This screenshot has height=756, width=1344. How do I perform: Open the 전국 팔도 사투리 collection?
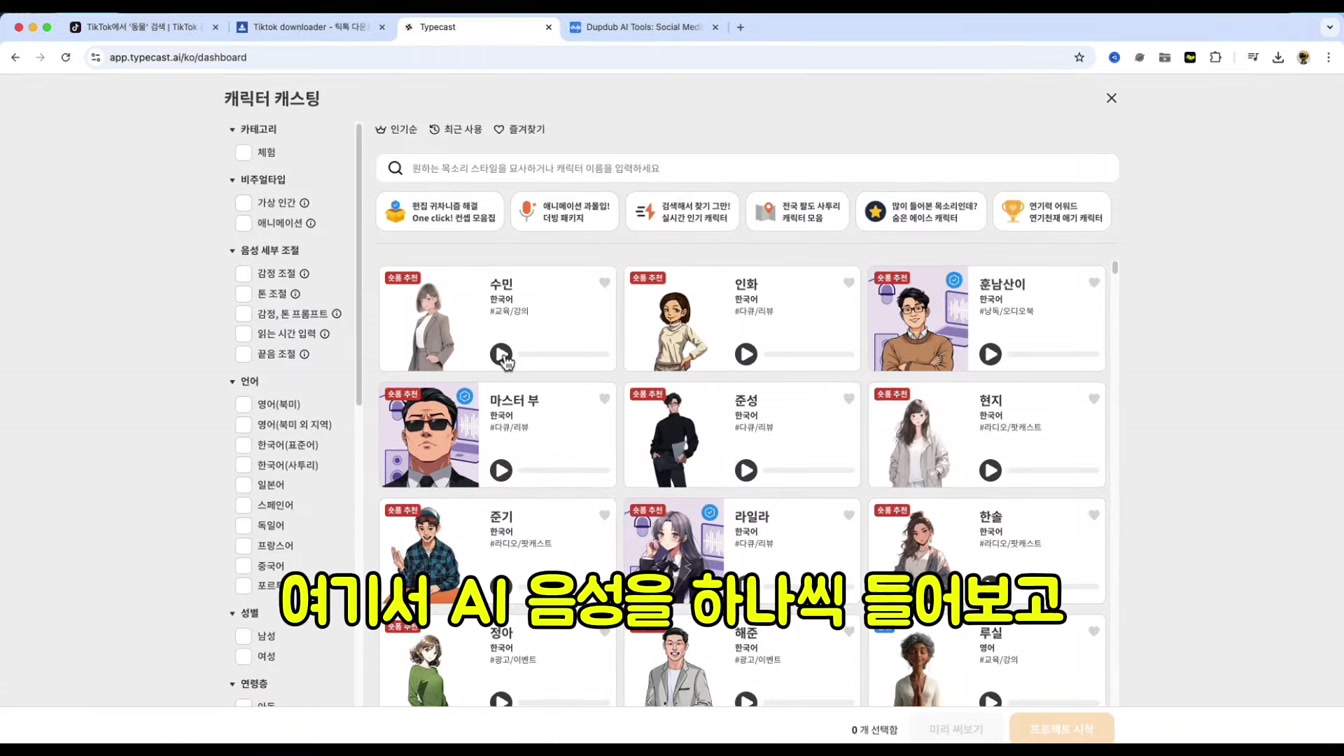(797, 212)
